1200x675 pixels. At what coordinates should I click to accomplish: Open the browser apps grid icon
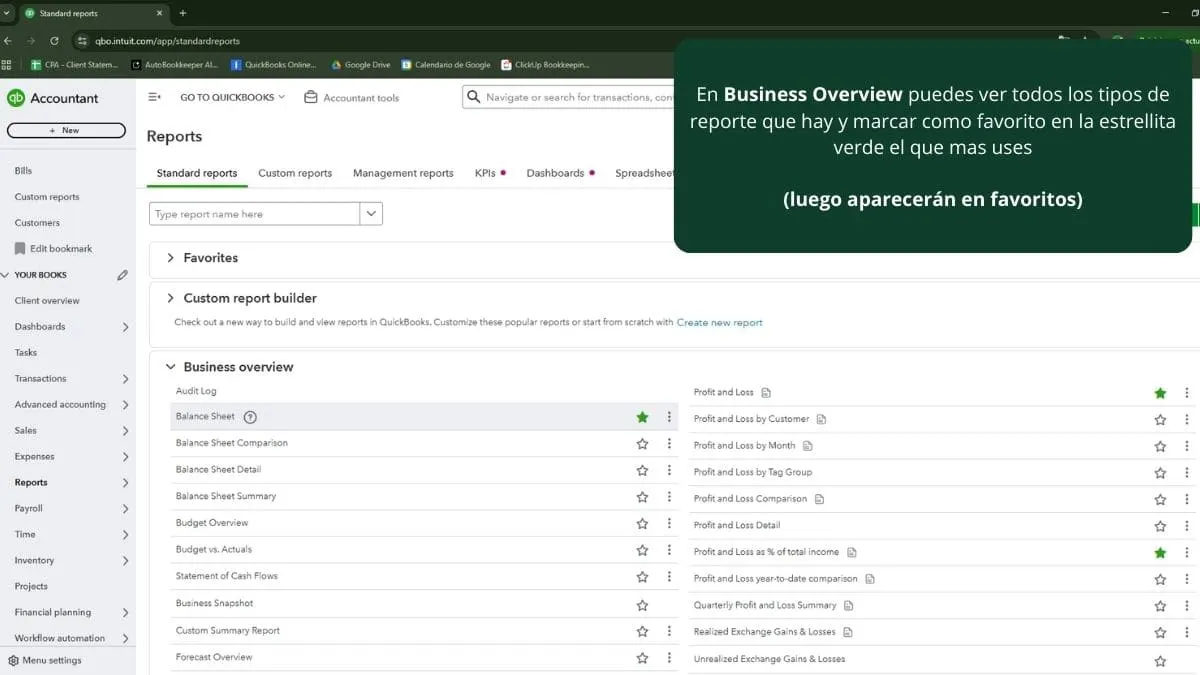[x=8, y=65]
